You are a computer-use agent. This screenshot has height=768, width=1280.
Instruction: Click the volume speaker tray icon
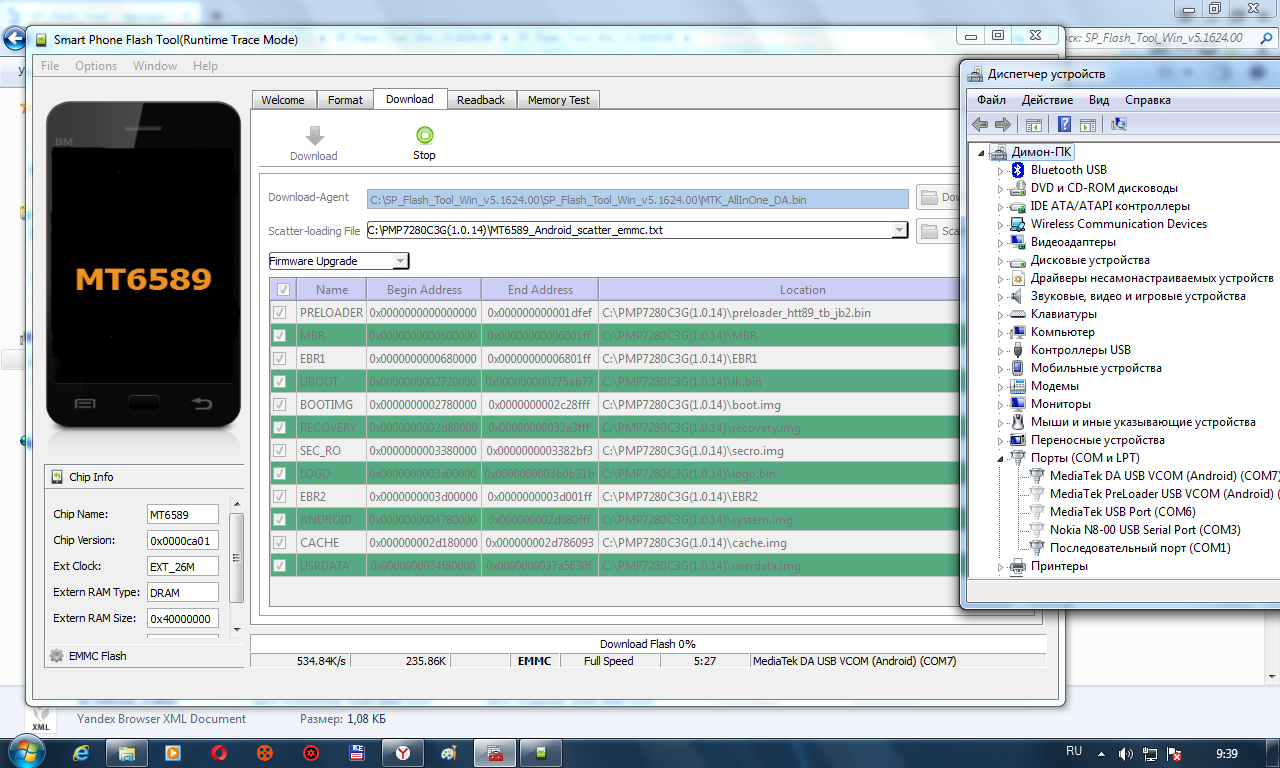(1125, 752)
